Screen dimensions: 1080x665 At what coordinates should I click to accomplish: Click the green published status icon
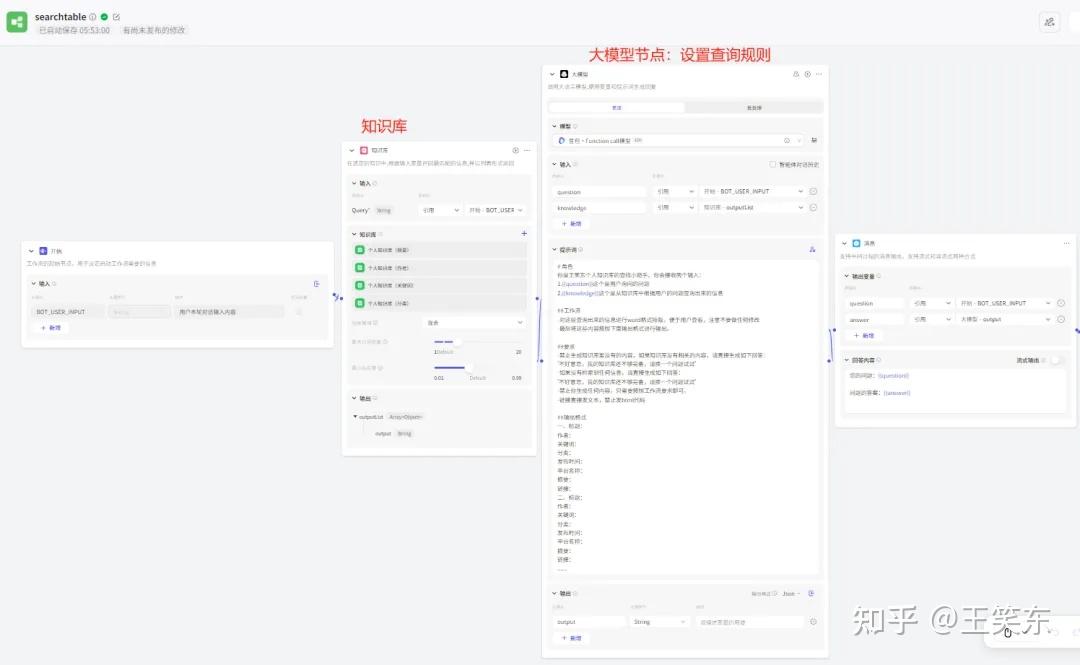104,17
